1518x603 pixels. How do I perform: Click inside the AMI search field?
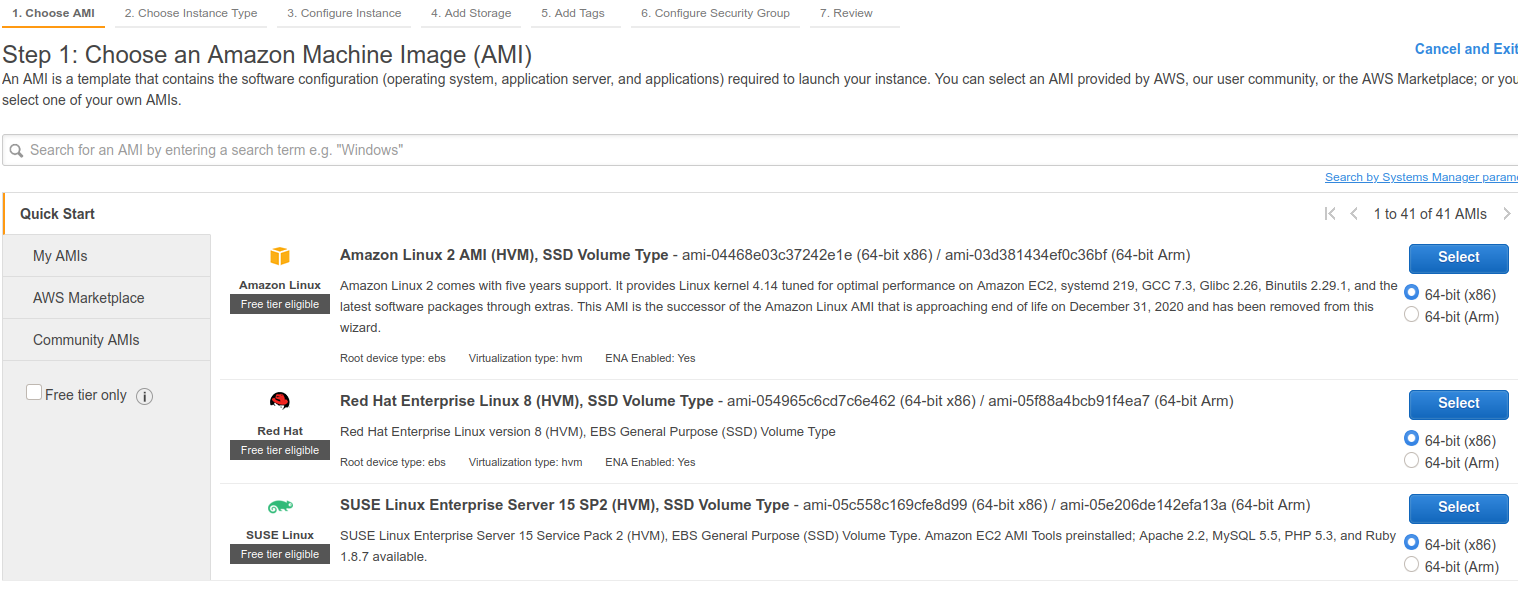400,150
